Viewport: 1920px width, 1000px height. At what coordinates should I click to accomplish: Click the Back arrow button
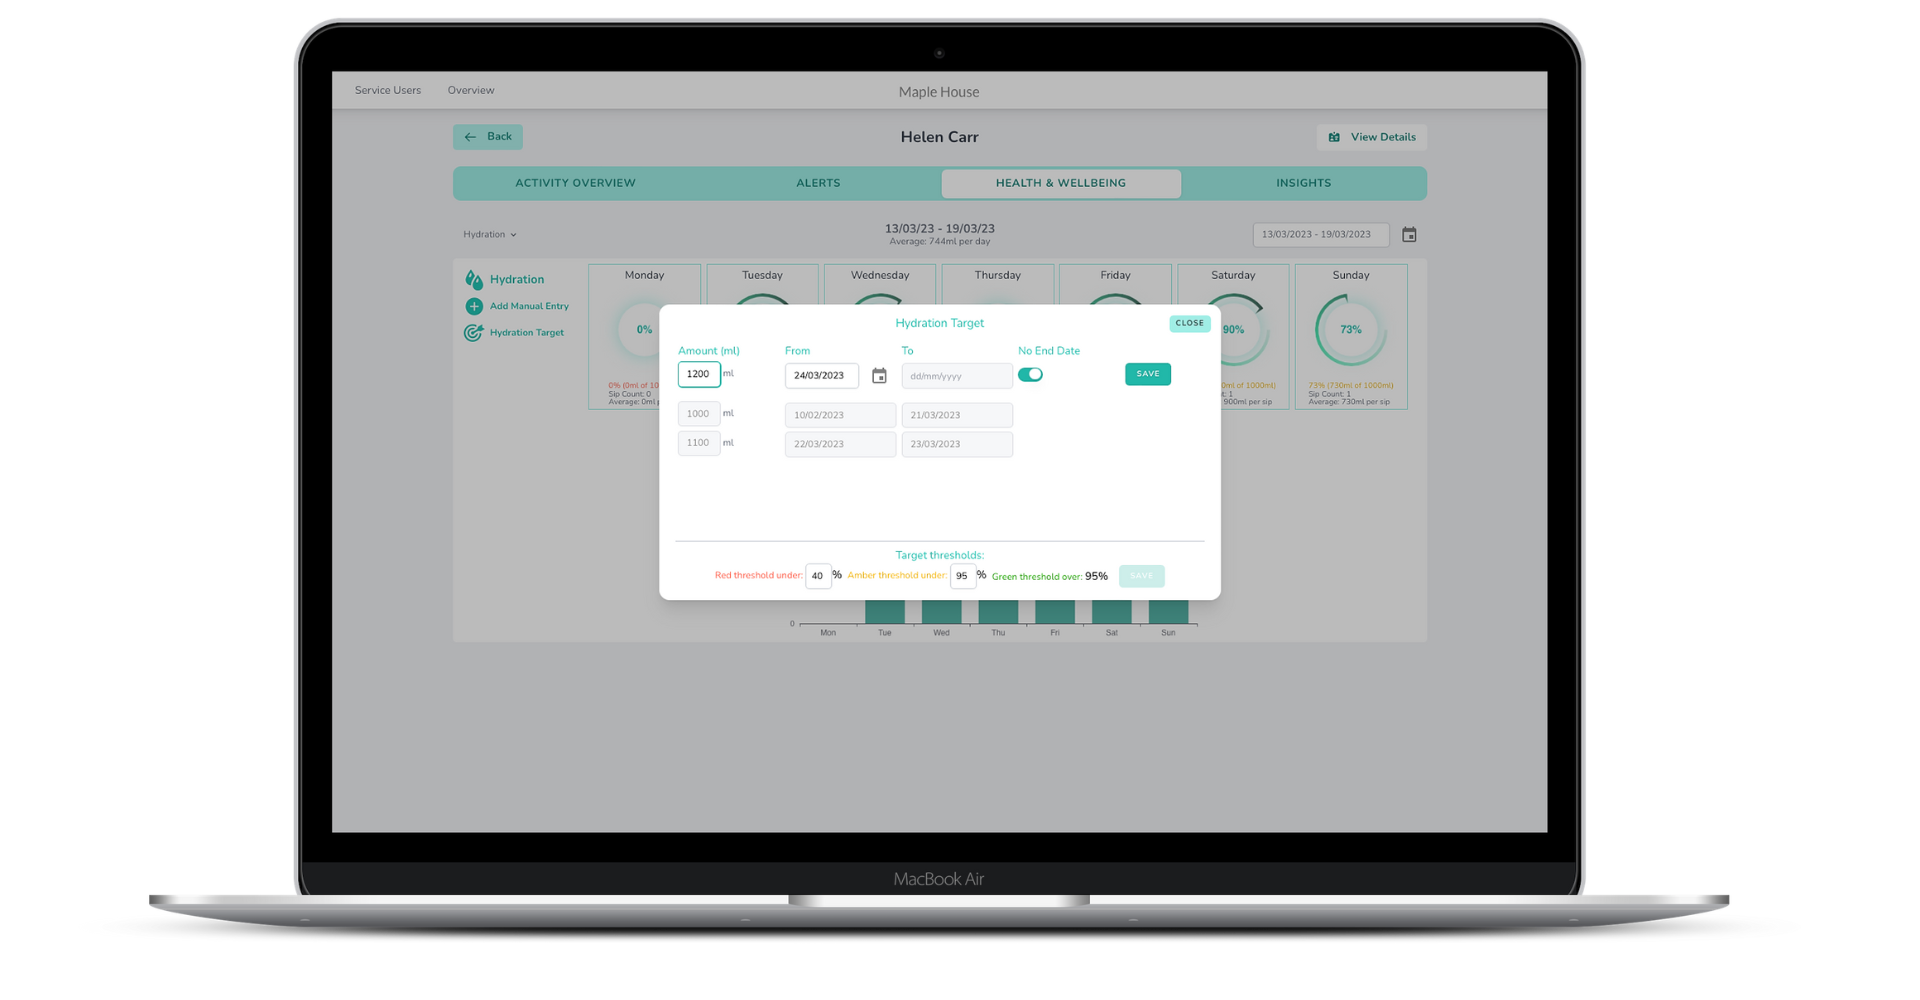tap(487, 137)
